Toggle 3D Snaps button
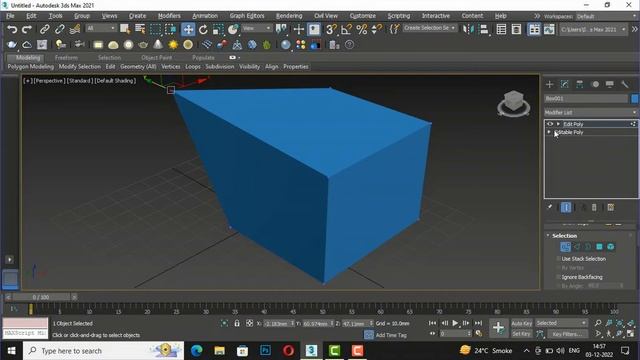The image size is (640, 360). pos(331,29)
